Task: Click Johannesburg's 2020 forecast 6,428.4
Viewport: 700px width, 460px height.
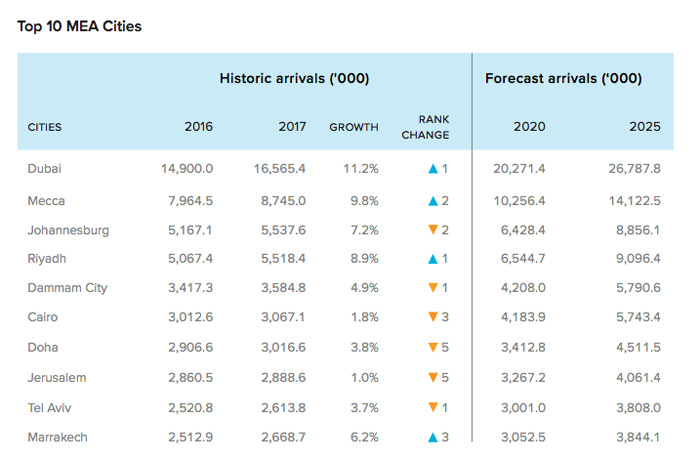Action: 523,230
